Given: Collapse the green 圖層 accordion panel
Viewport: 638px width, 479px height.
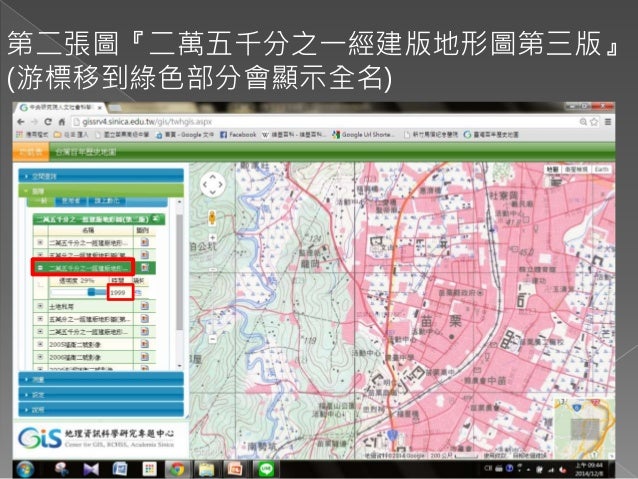Looking at the screenshot, I should tap(101, 190).
